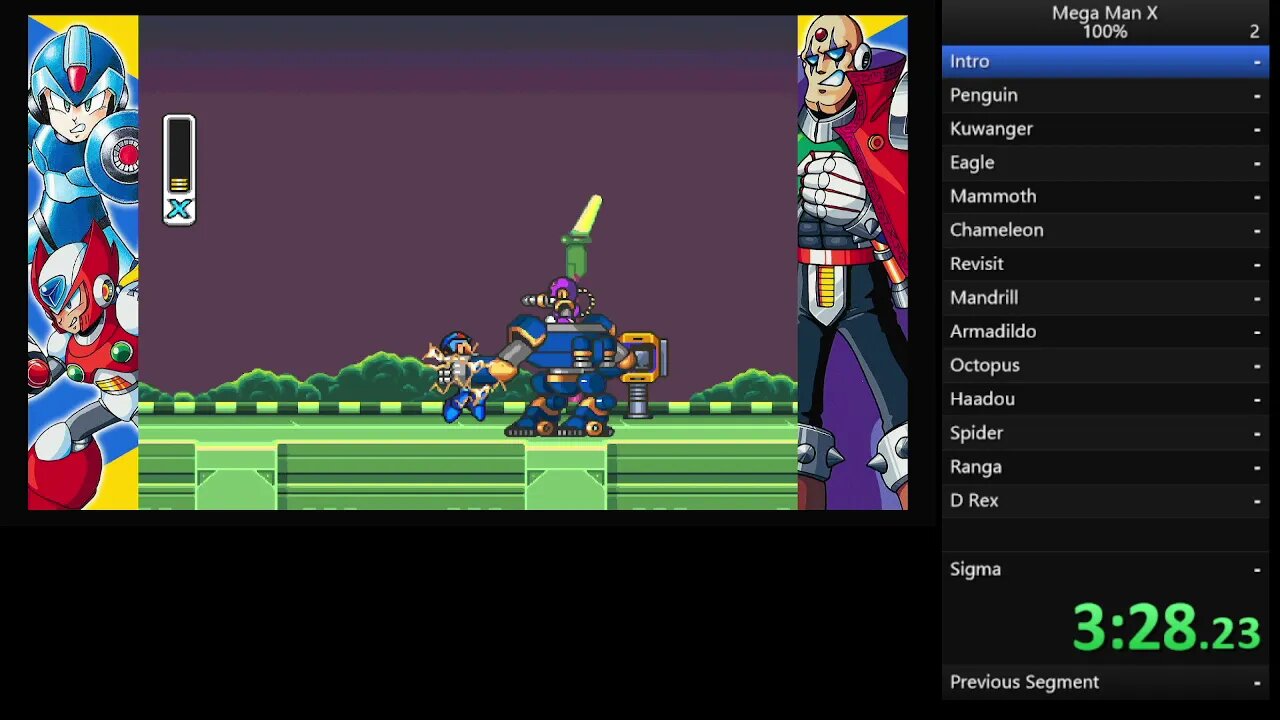The image size is (1280, 720).
Task: Select the Haadou split
Action: point(1105,399)
